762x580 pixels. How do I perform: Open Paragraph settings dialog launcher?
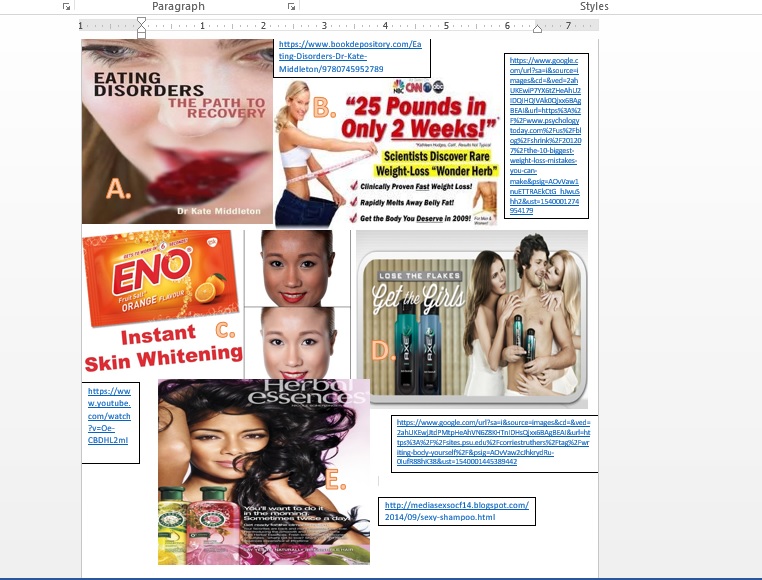pos(291,6)
